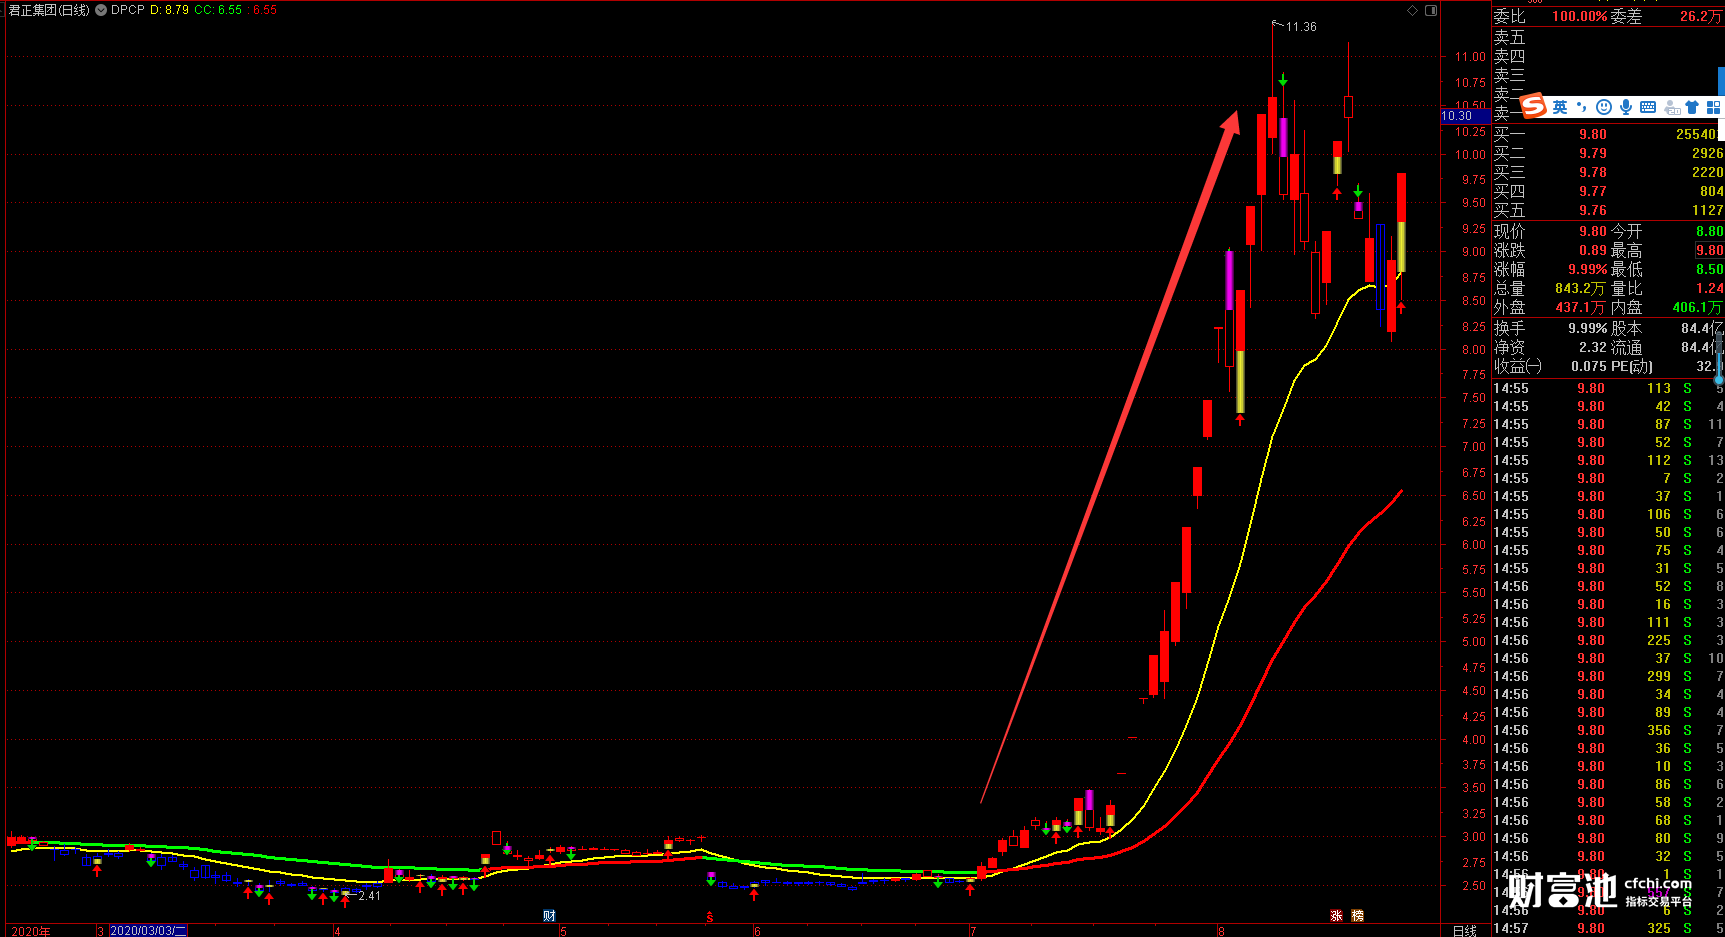Click the 委差 26.2万 value
Image resolution: width=1725 pixels, height=937 pixels.
pyautogui.click(x=1701, y=17)
